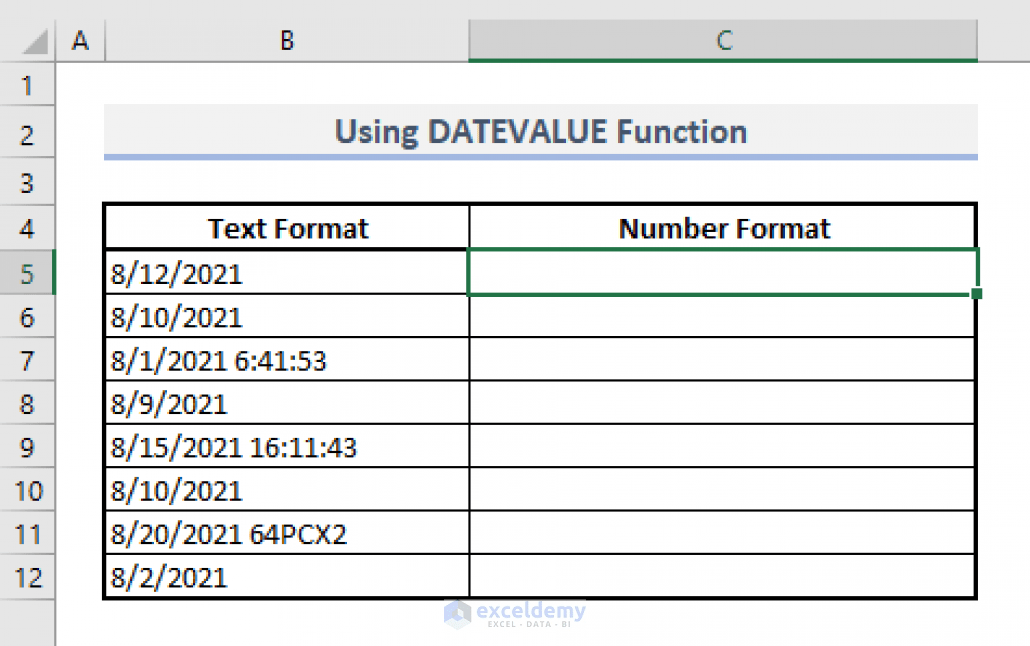1030x646 pixels.
Task: Select the cell containing 8/15/2021 16:11:43
Action: [x=287, y=447]
